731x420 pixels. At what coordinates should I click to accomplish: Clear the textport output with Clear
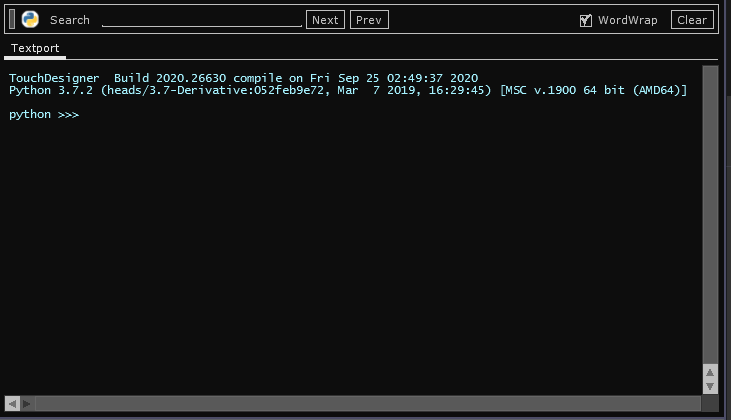tap(691, 20)
